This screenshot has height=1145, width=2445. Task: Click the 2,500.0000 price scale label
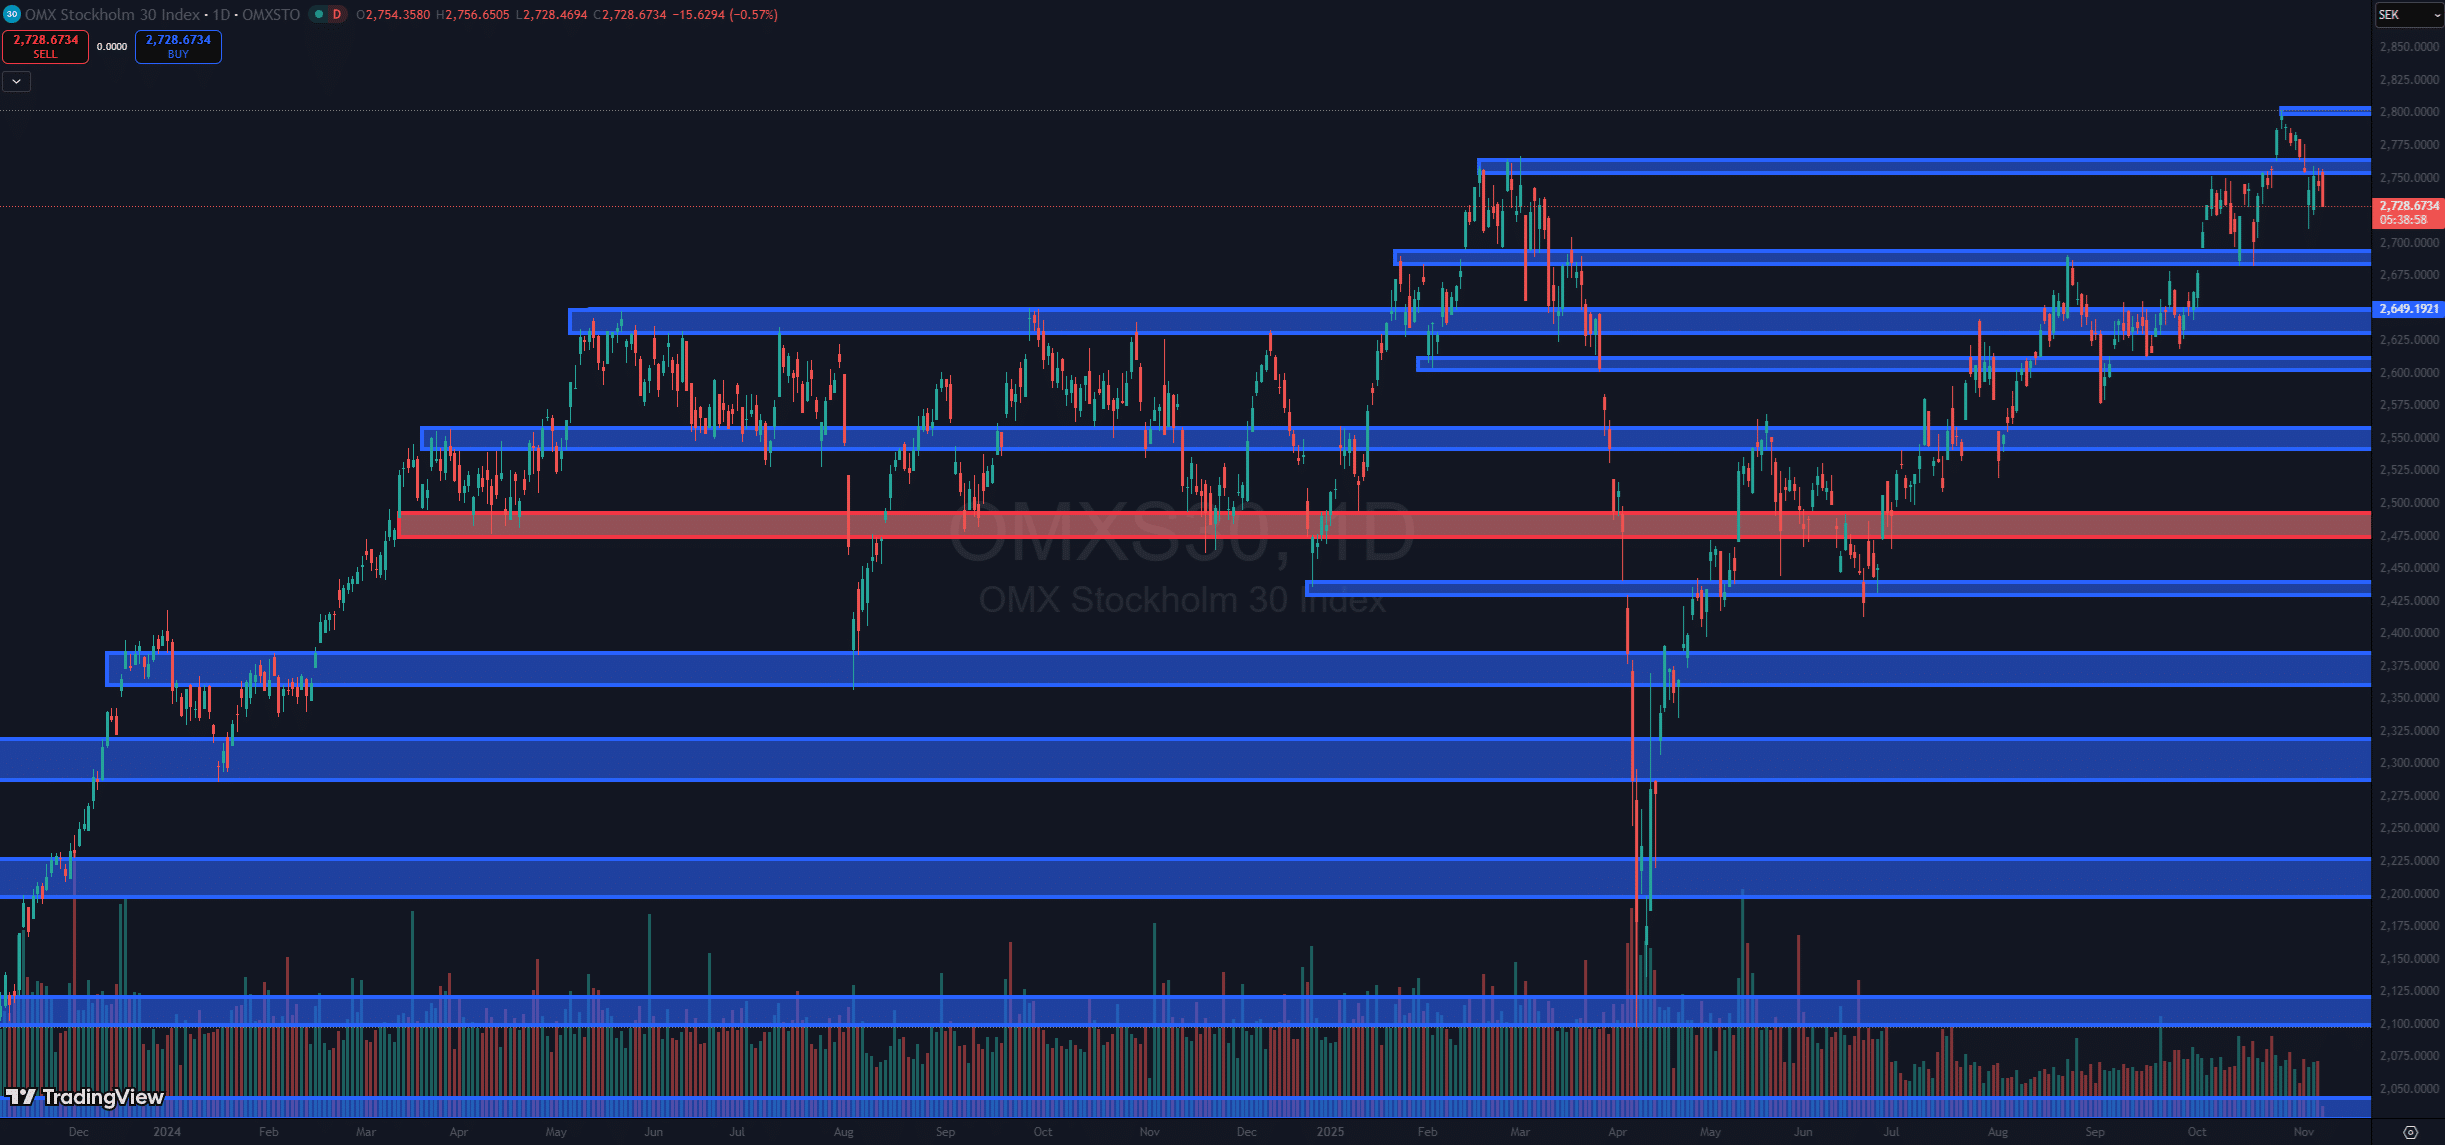pyautogui.click(x=2409, y=503)
